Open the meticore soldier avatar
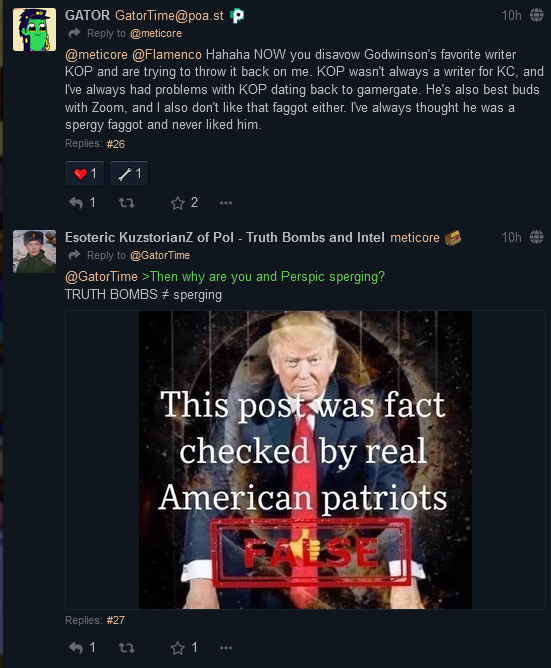 point(35,251)
